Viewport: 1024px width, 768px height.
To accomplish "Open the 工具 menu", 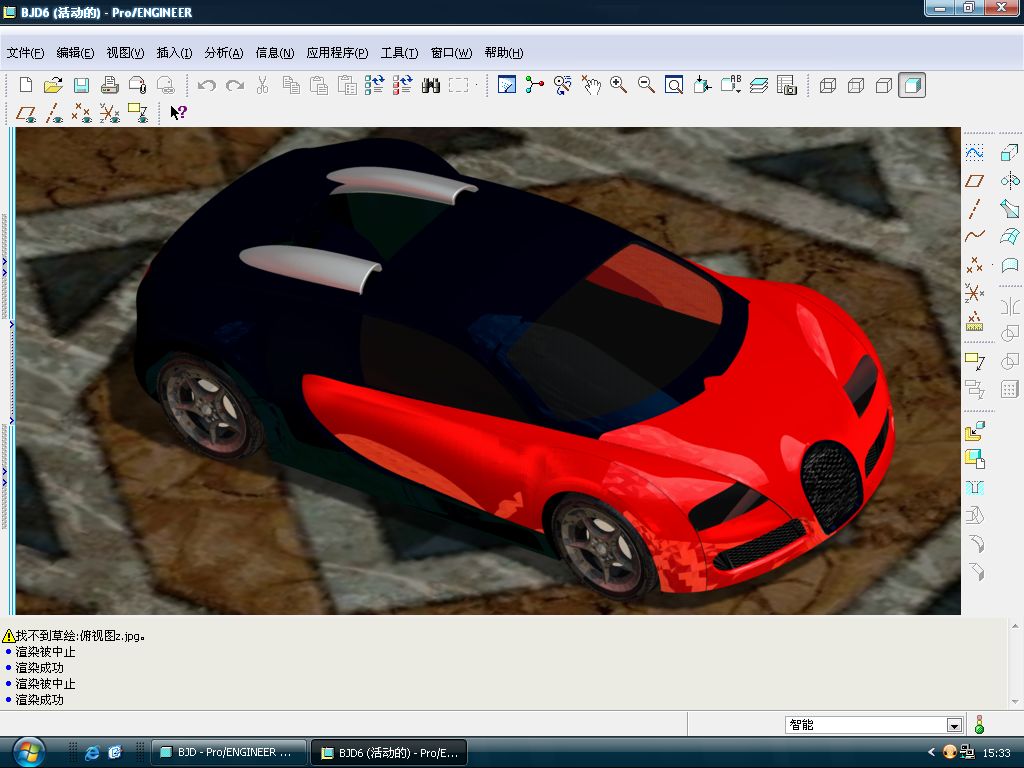I will 399,53.
